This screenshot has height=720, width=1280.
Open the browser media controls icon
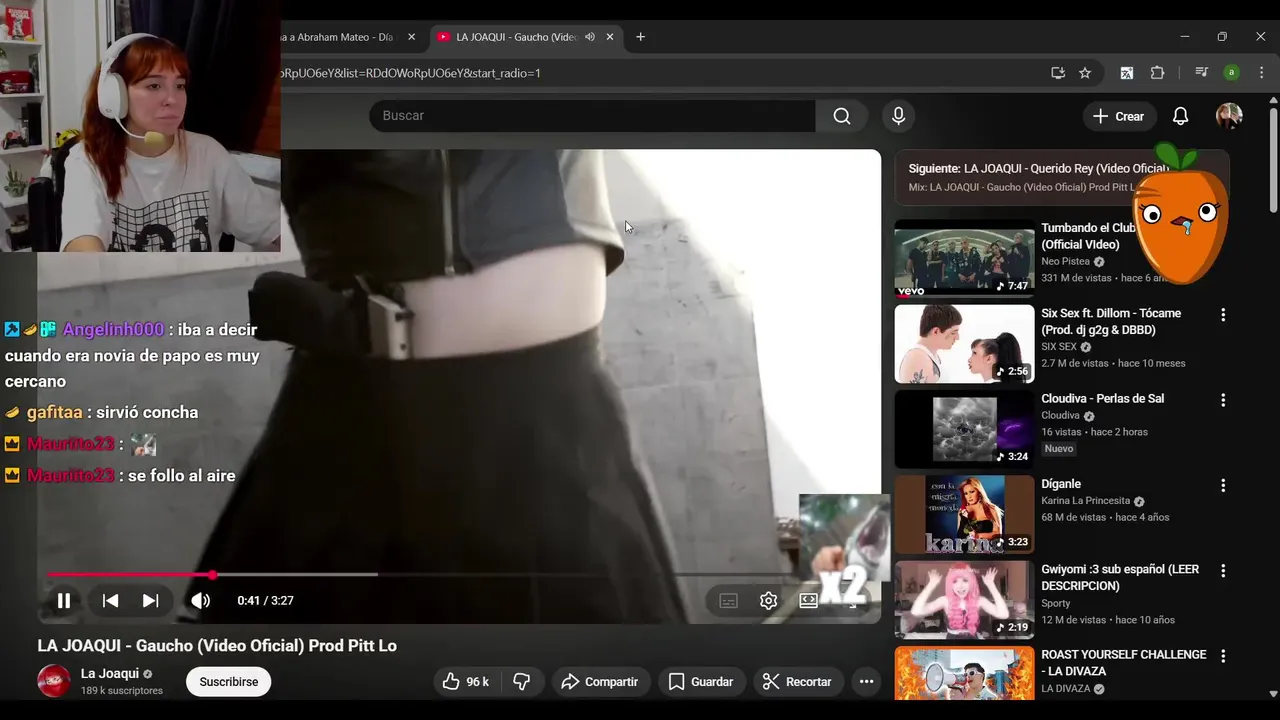coord(1202,73)
